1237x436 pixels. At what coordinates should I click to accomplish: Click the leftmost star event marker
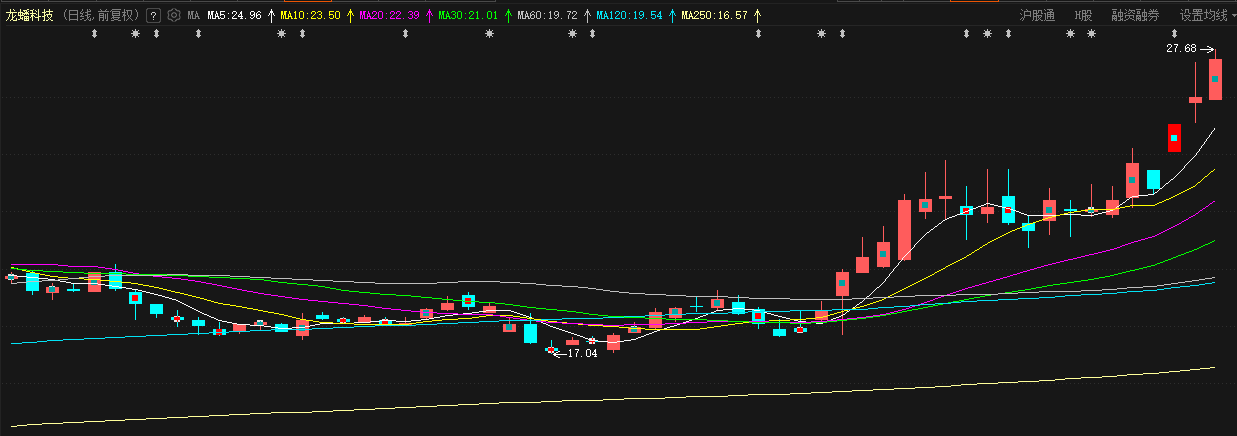tap(136, 34)
